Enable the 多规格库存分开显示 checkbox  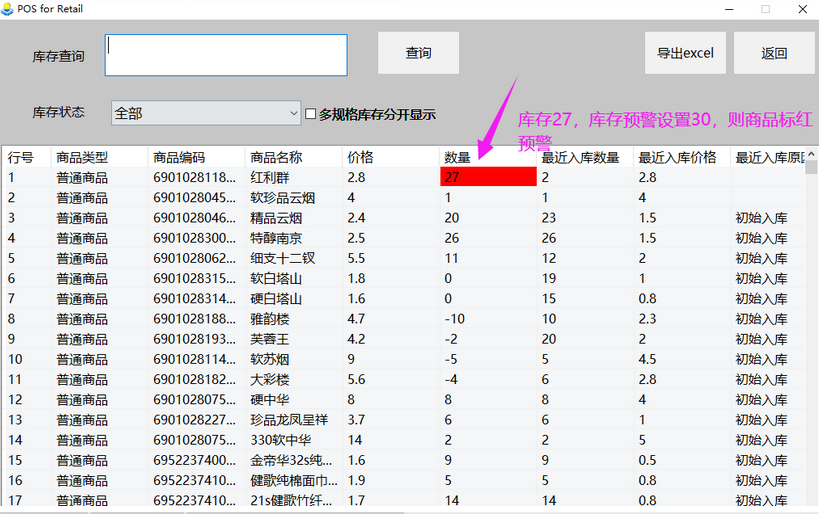point(310,113)
